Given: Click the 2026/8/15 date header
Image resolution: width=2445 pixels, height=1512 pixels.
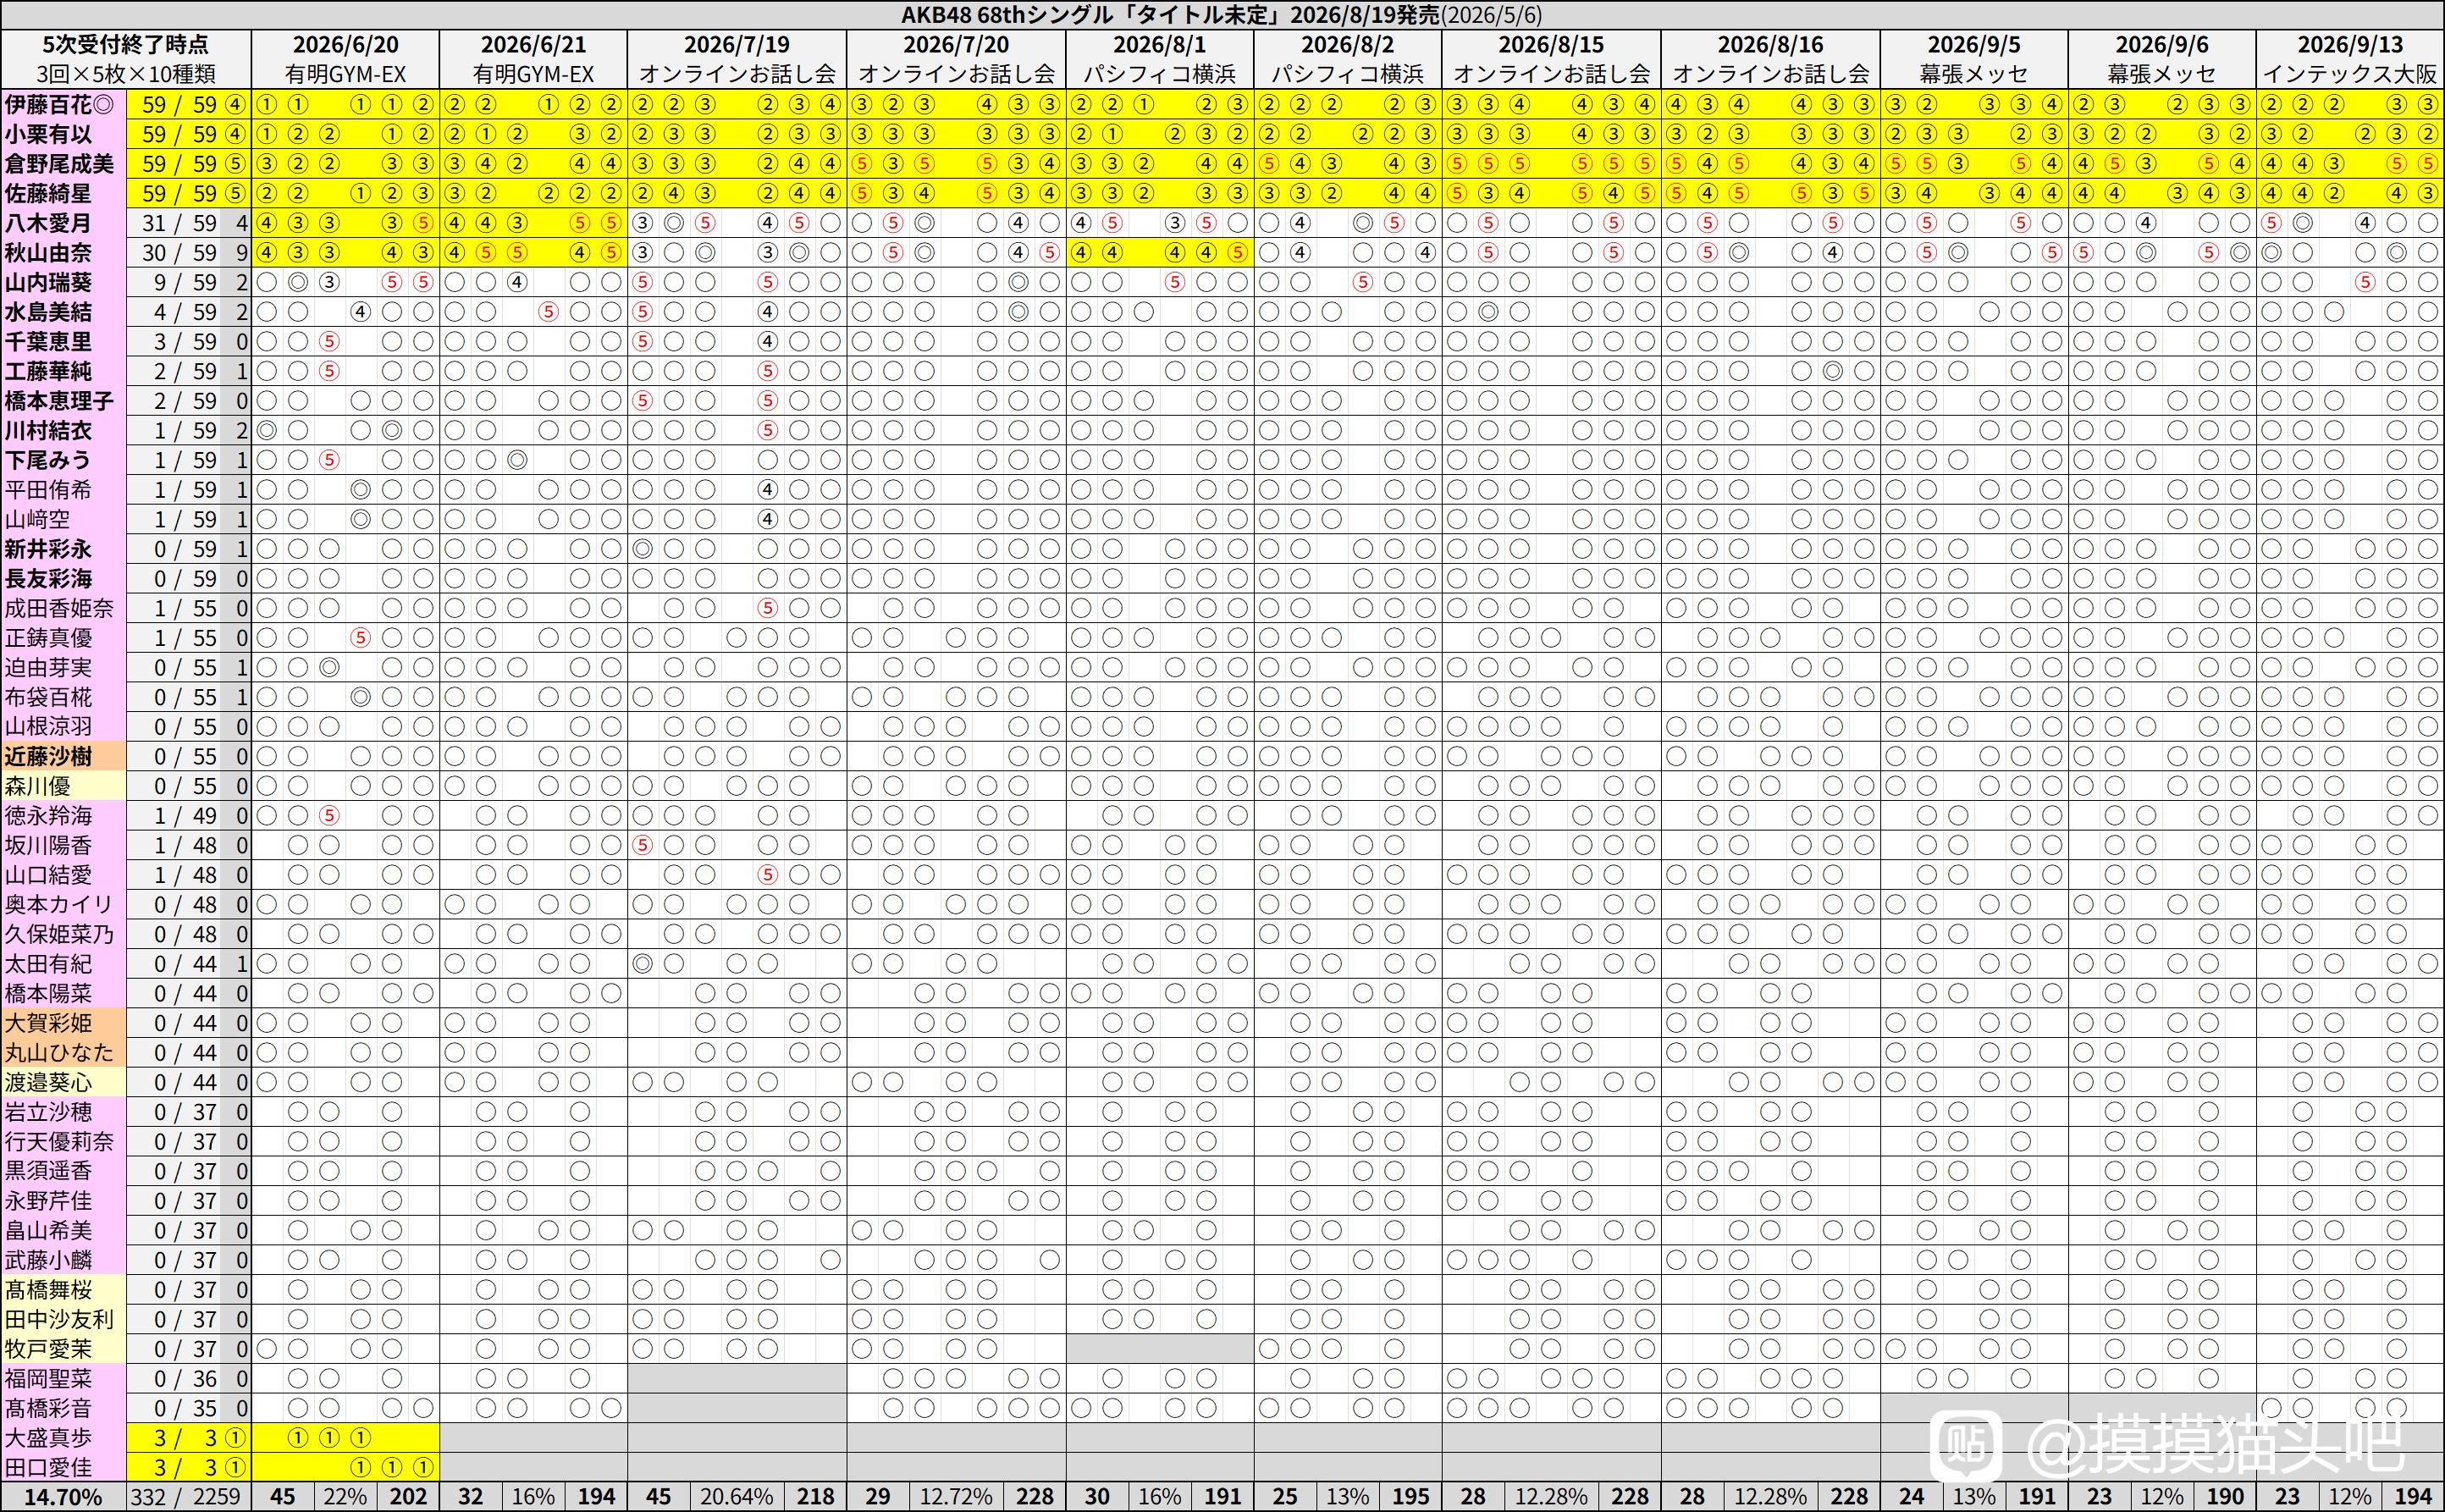Looking at the screenshot, I should (x=1551, y=45).
